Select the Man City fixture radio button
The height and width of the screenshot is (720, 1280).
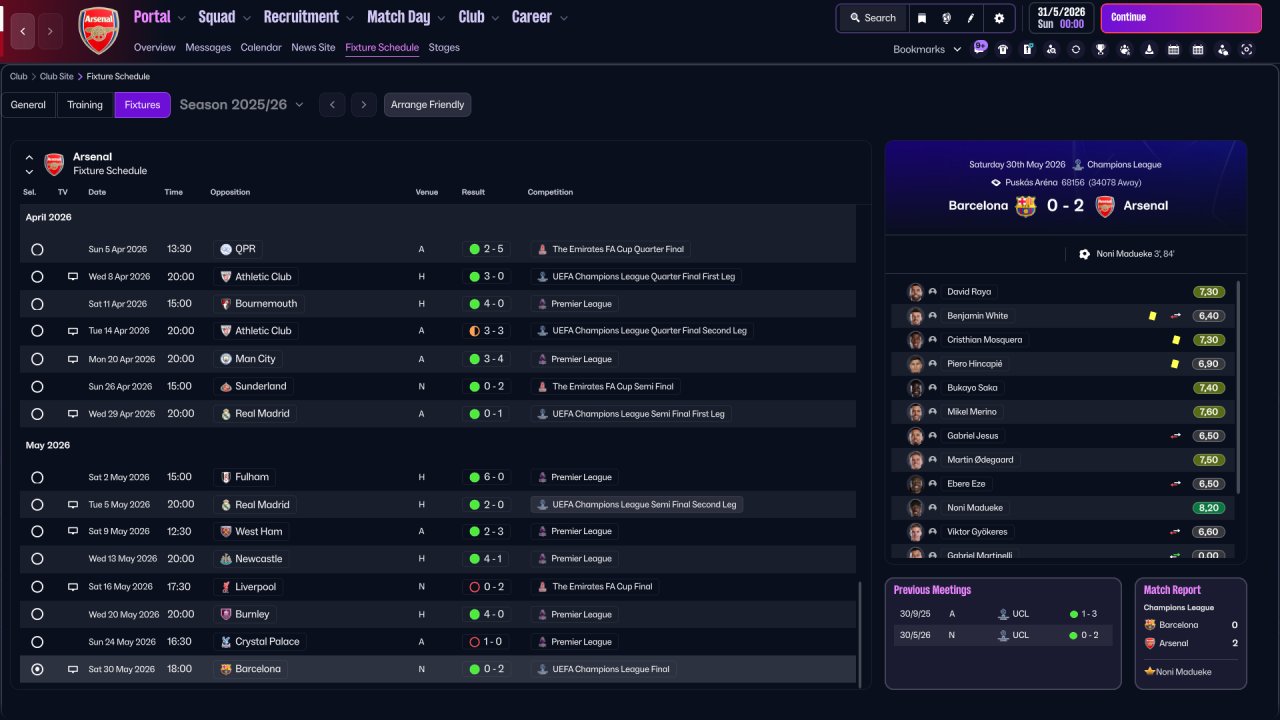(x=37, y=359)
